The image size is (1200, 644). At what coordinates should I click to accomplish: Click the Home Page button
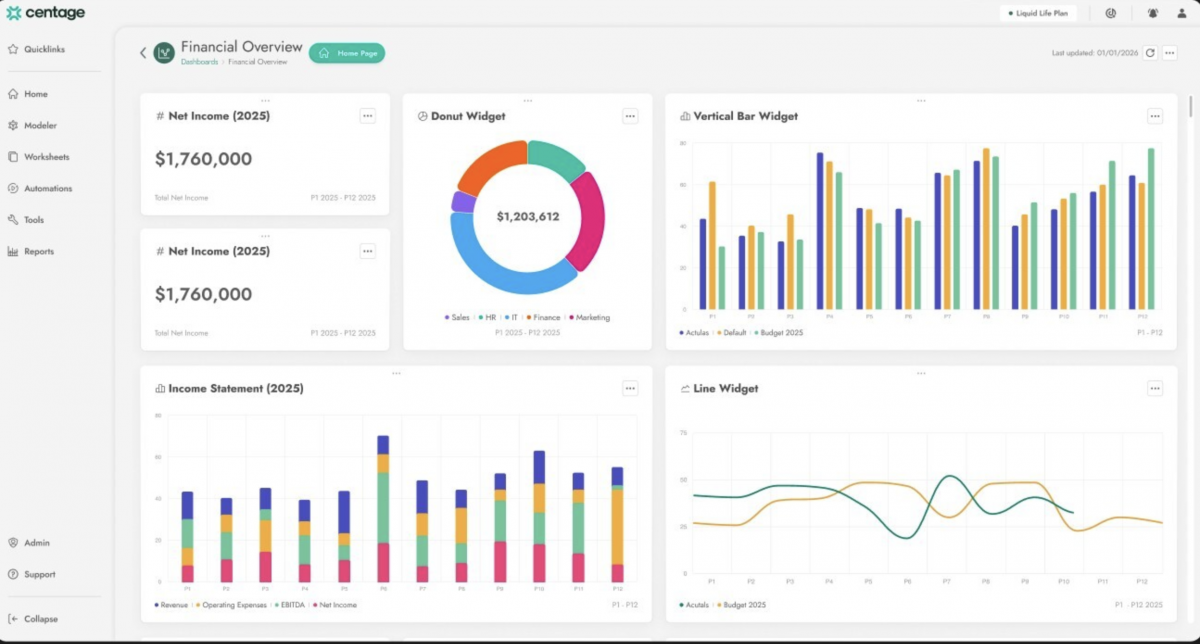(x=347, y=53)
